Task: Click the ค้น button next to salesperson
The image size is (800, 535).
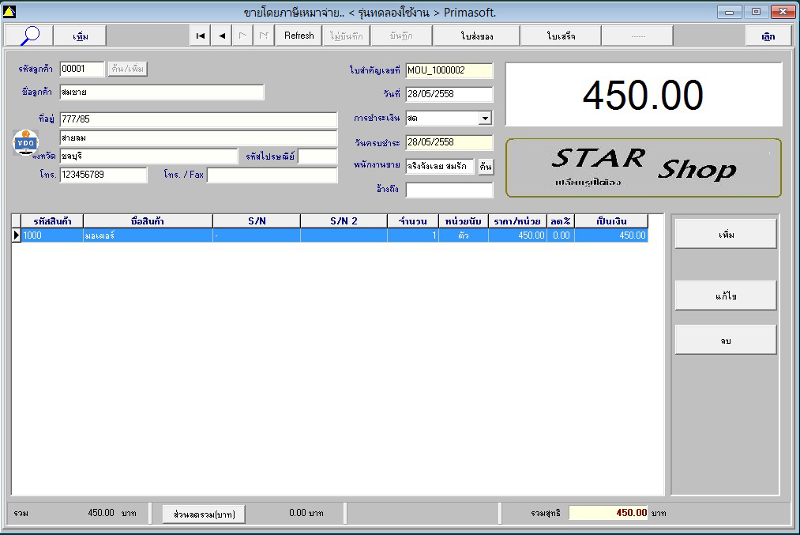Action: 485,167
